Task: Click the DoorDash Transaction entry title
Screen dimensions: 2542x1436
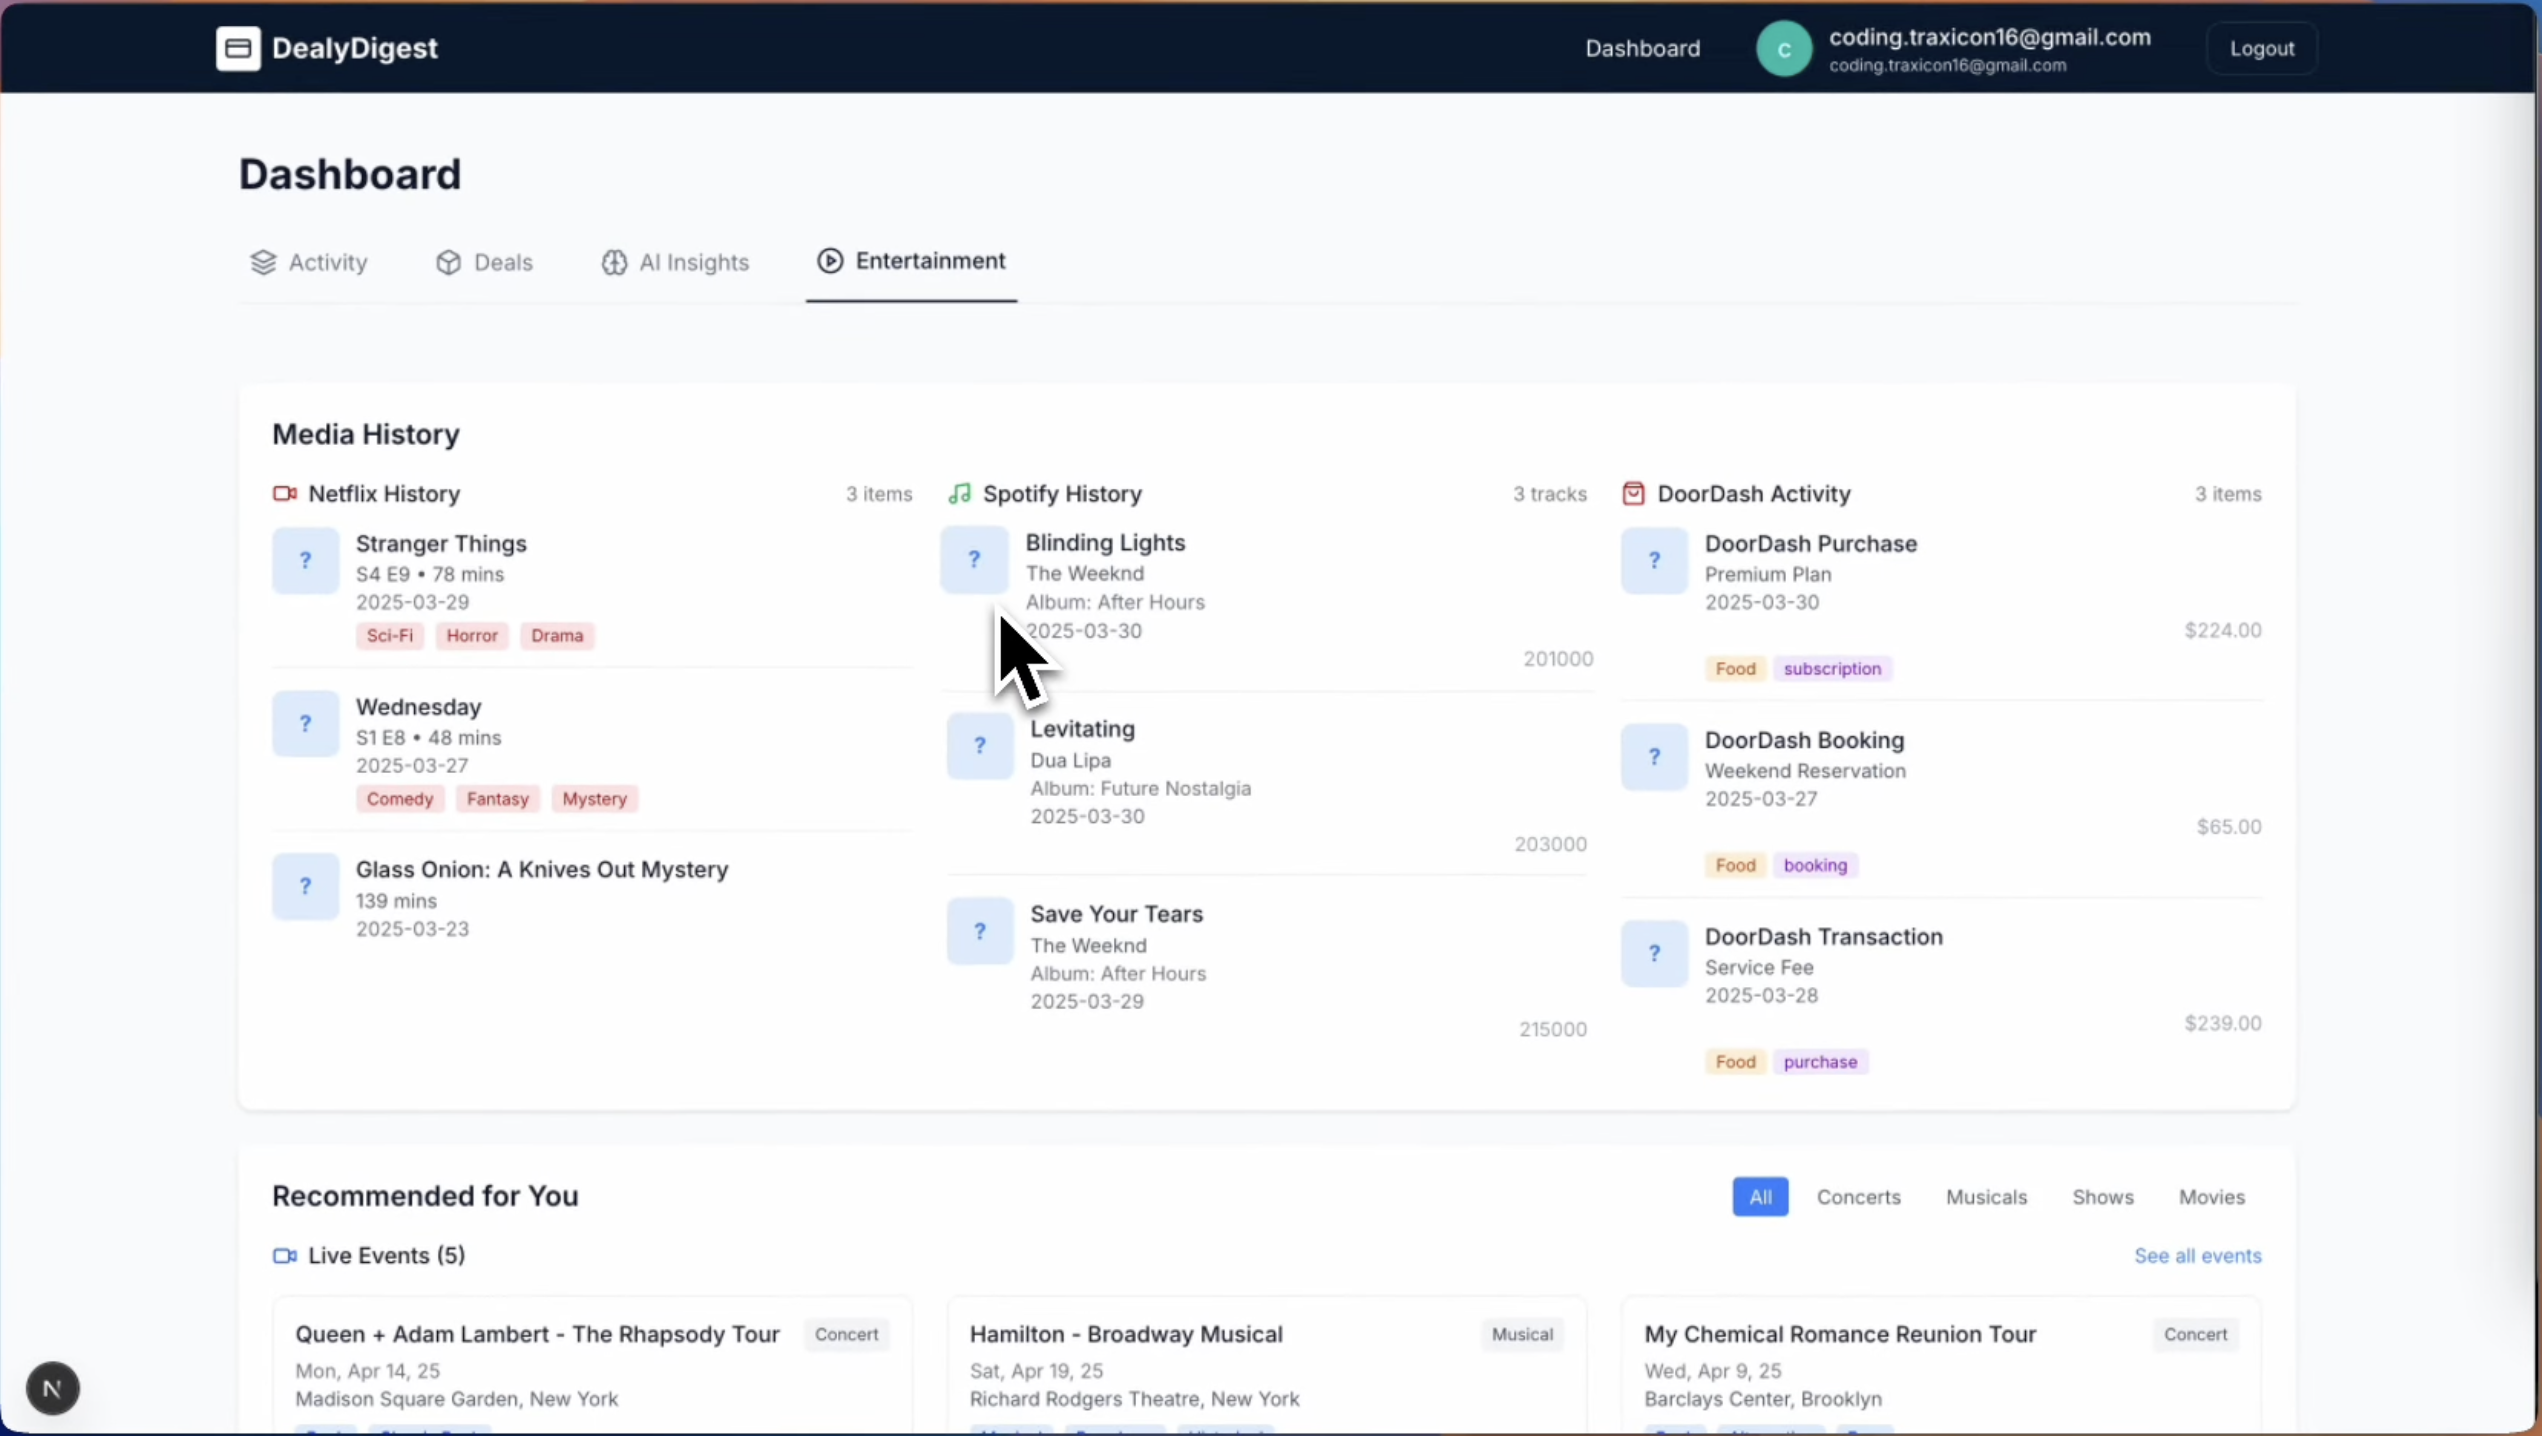Action: [x=1823, y=937]
